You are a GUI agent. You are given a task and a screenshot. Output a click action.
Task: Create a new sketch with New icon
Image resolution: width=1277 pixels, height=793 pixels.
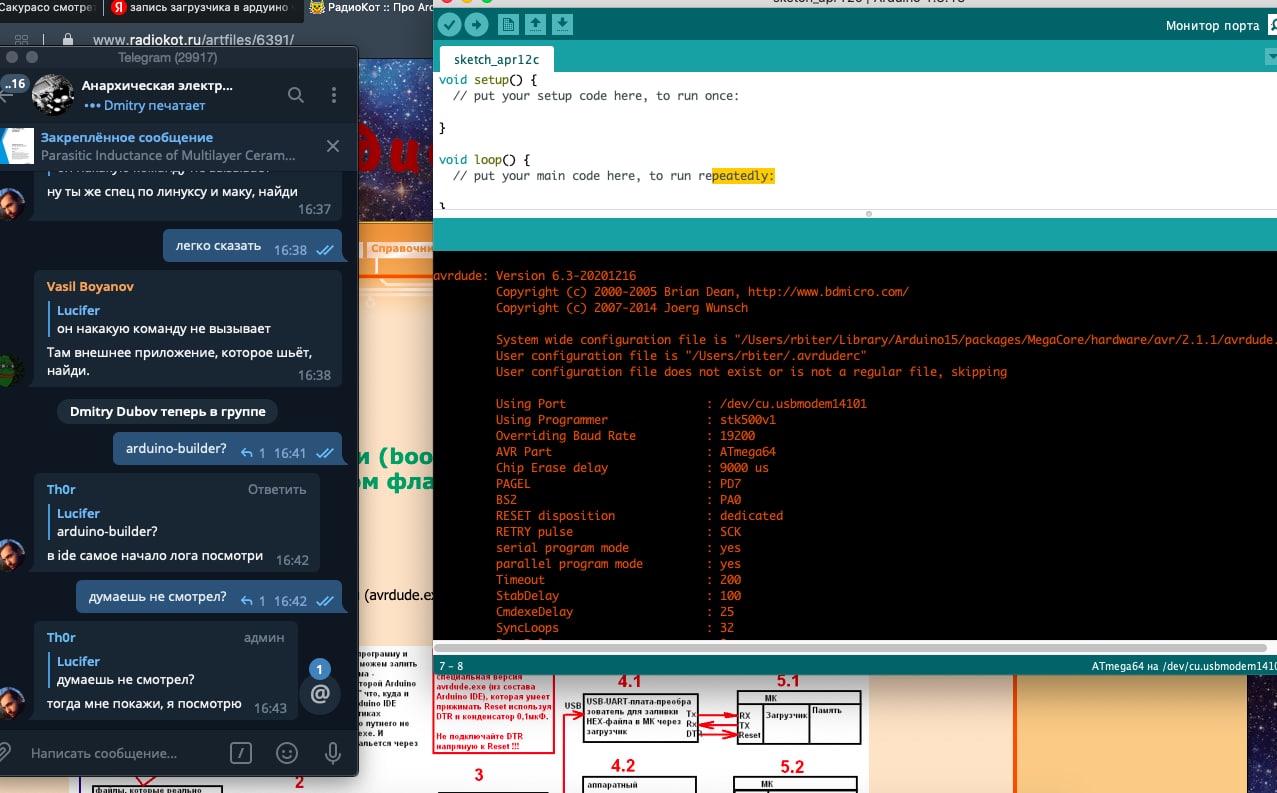508,25
